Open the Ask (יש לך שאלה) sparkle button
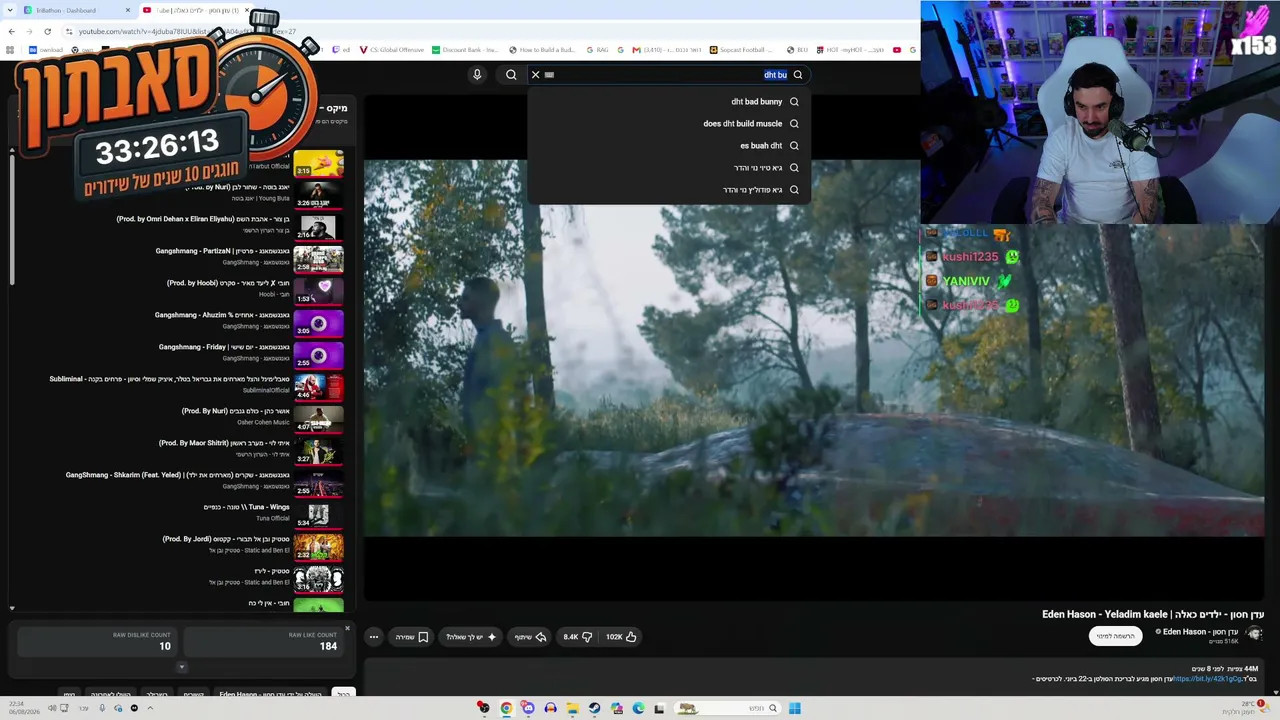The width and height of the screenshot is (1280, 720). click(470, 637)
